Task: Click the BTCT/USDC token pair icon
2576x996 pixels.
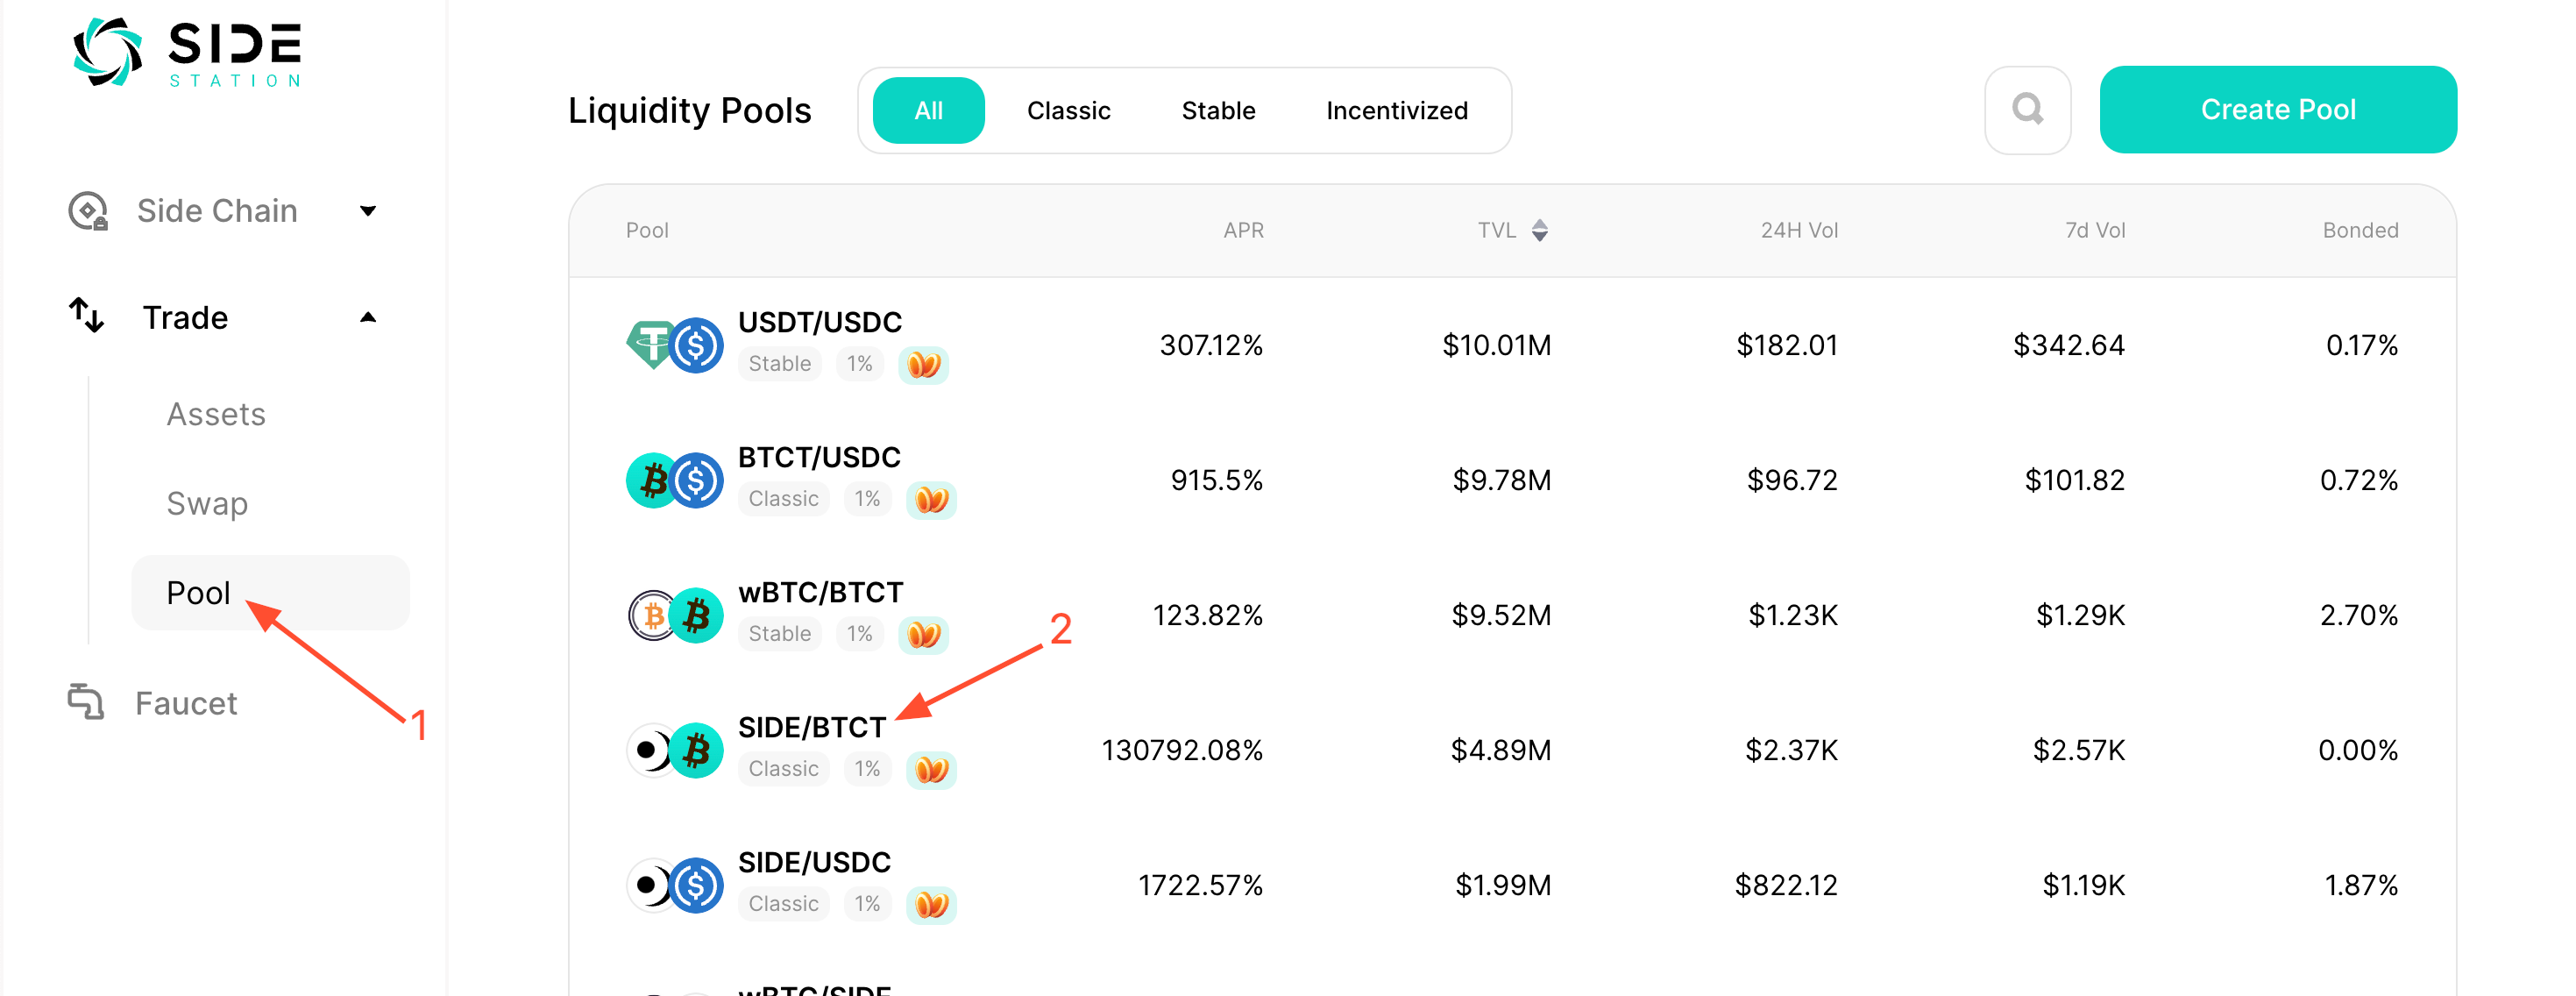Action: pyautogui.click(x=674, y=480)
